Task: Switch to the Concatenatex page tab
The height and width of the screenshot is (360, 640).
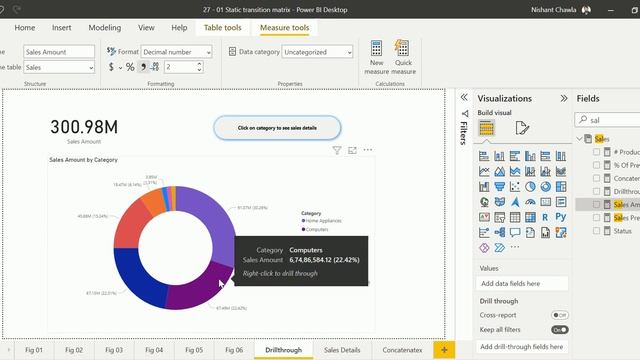Action: 402,350
